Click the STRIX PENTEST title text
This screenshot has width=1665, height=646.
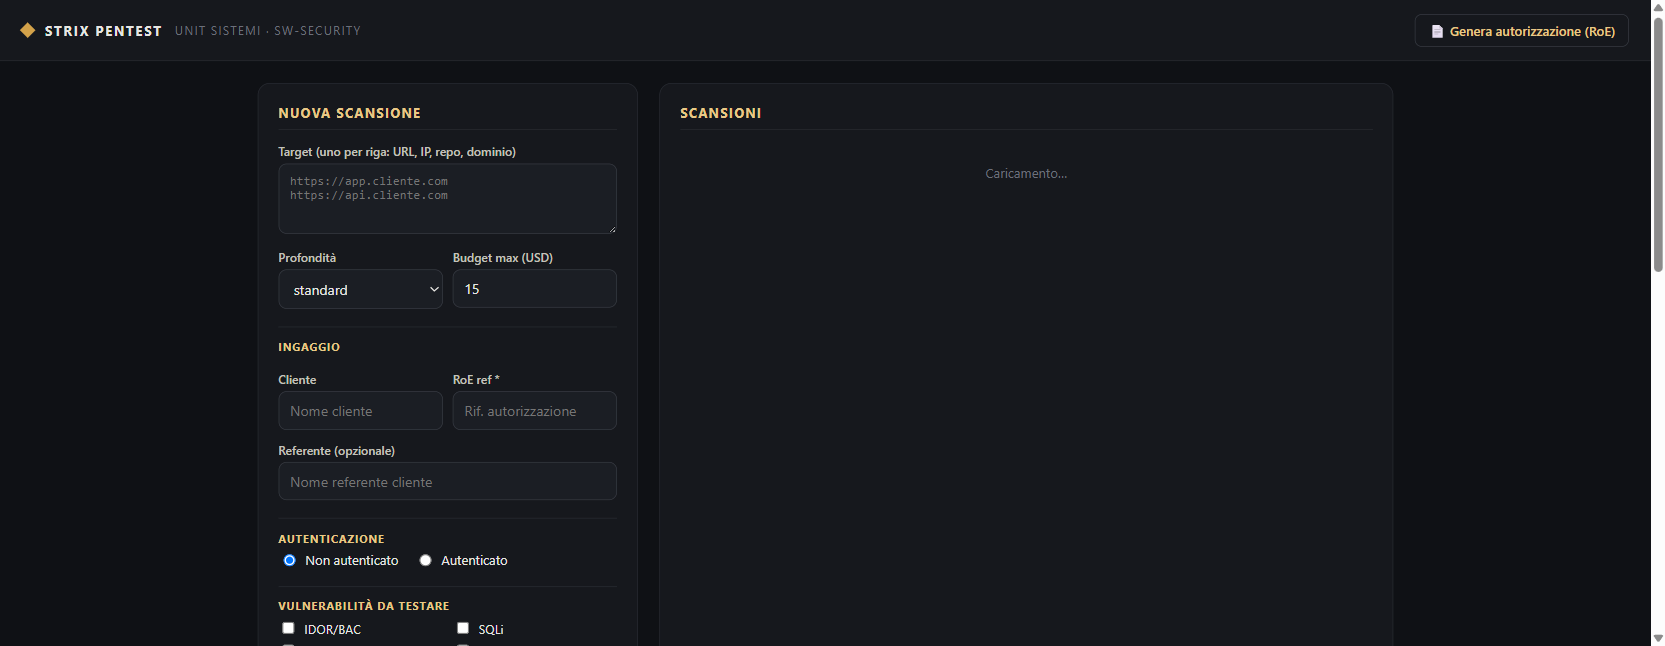coord(103,31)
